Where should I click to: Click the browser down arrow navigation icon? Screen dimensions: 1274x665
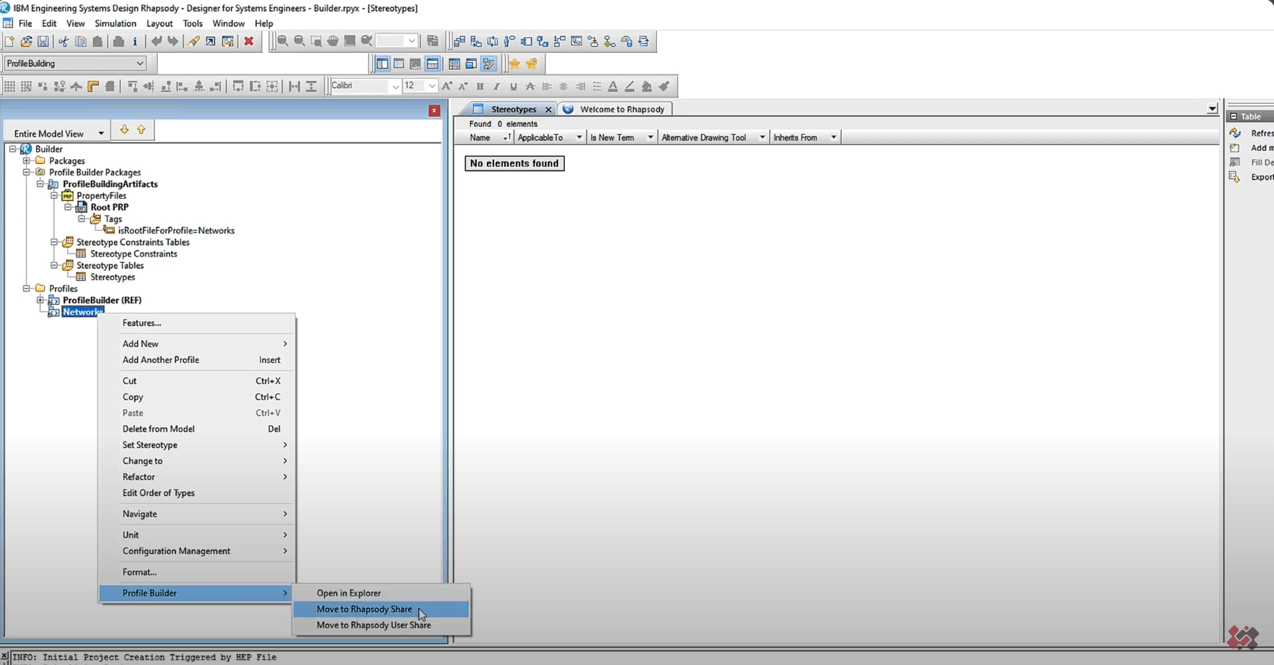[124, 130]
